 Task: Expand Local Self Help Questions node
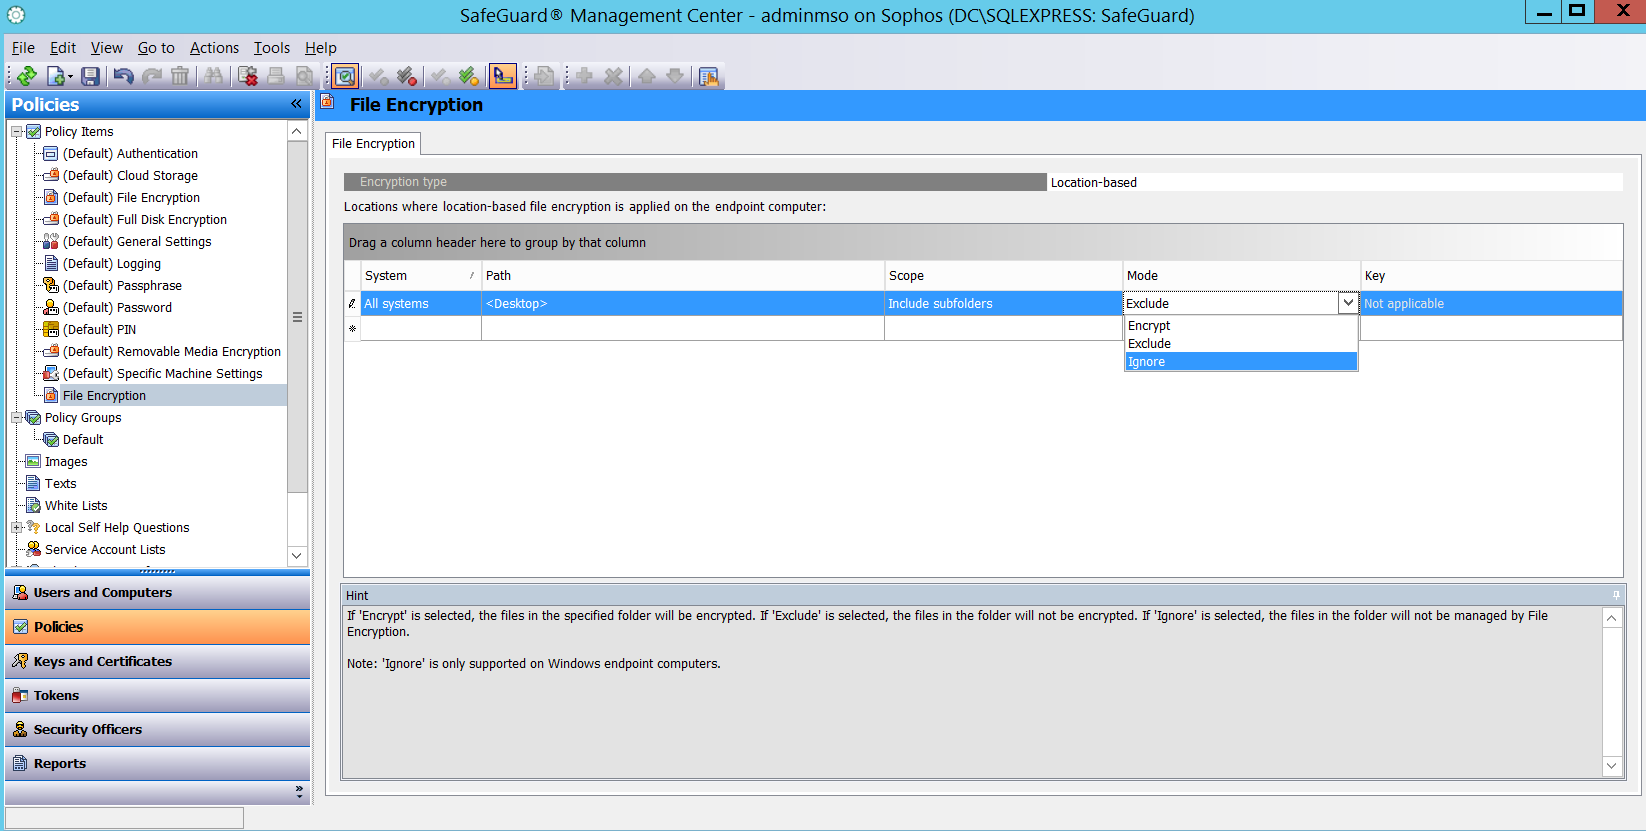[x=16, y=527]
